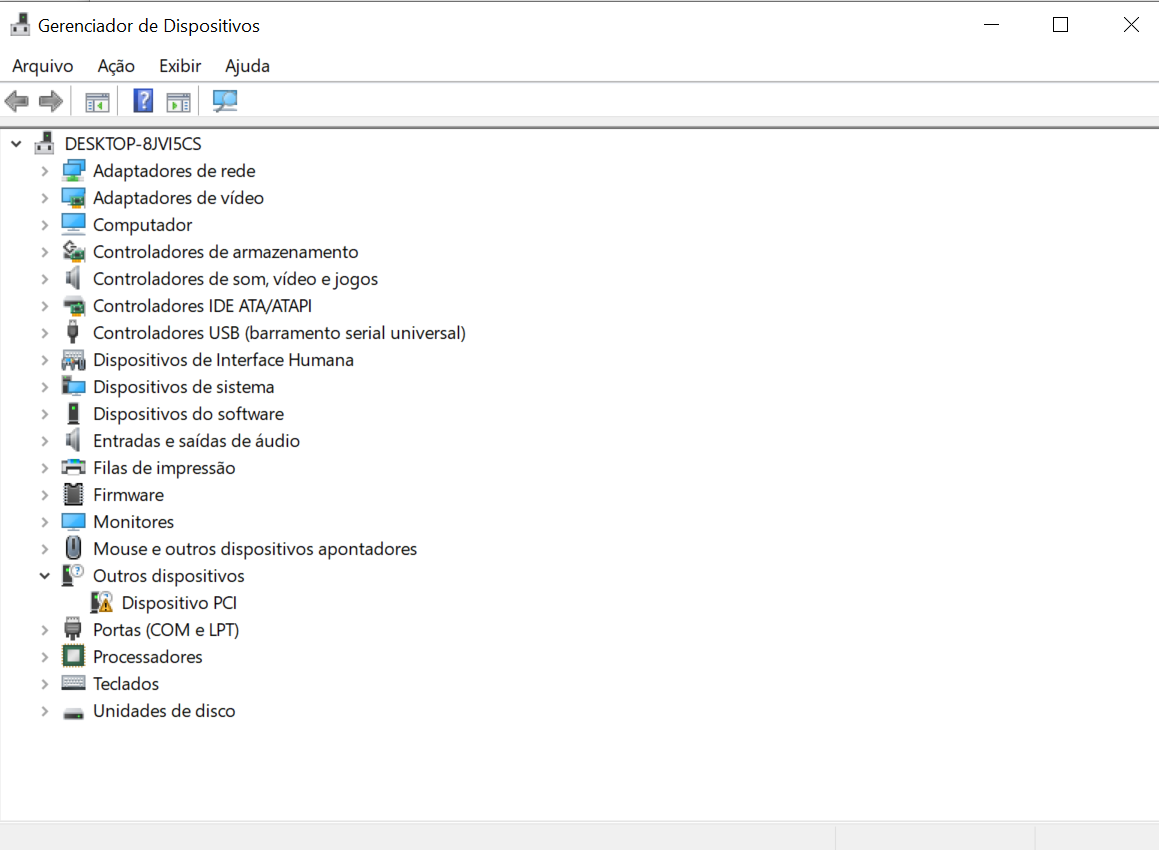
Task: Open the Arquivo menu
Action: point(43,66)
